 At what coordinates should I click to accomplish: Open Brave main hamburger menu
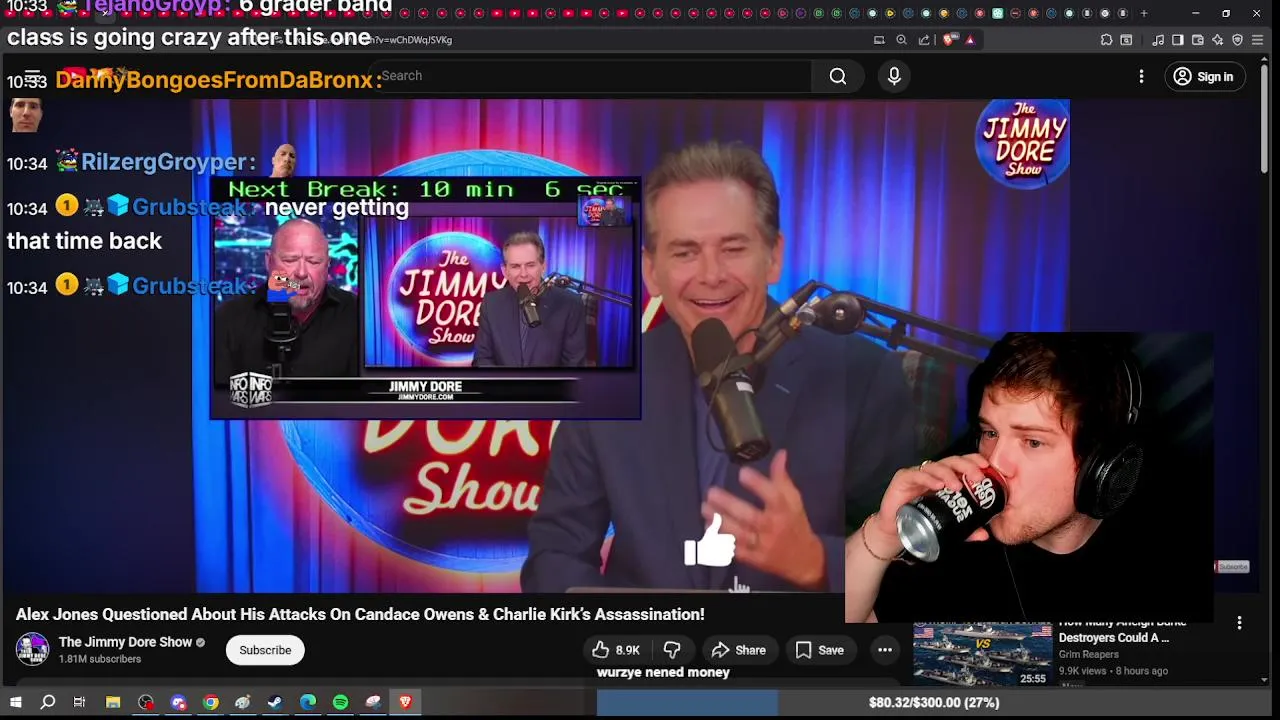tap(1258, 40)
